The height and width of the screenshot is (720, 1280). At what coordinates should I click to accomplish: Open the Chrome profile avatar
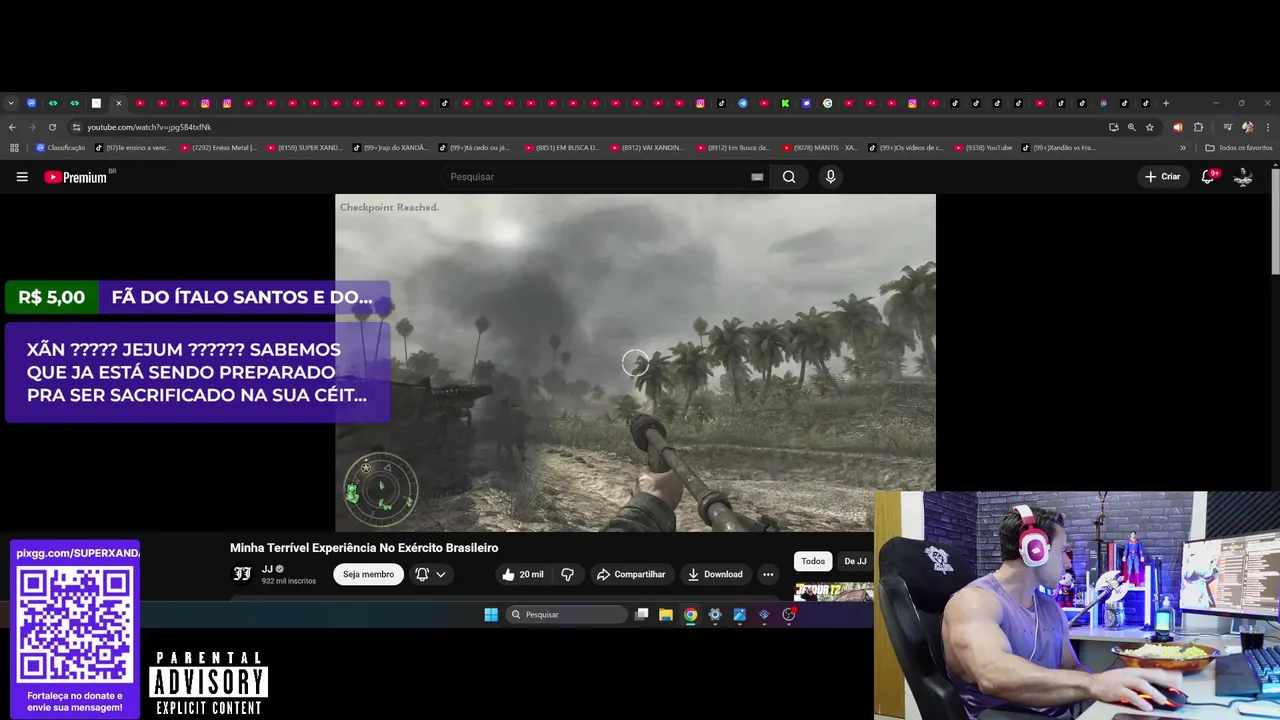(1247, 127)
